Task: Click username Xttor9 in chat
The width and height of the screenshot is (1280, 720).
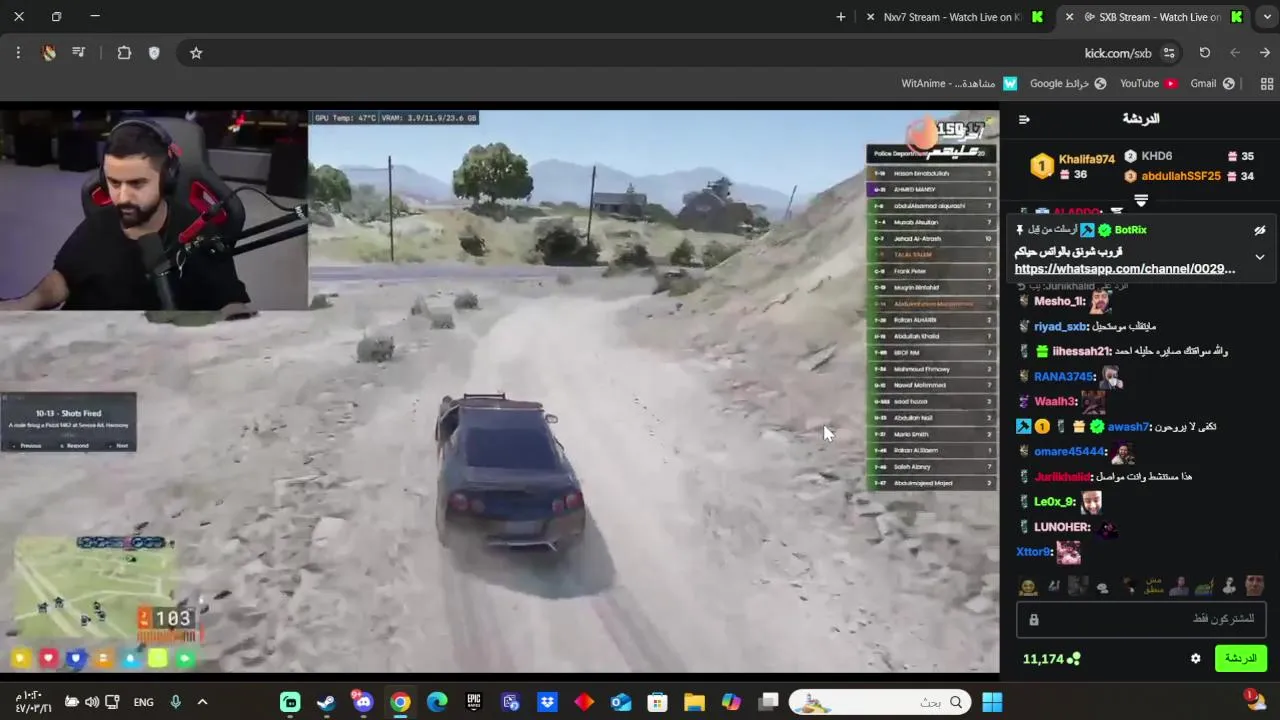Action: (x=1034, y=552)
